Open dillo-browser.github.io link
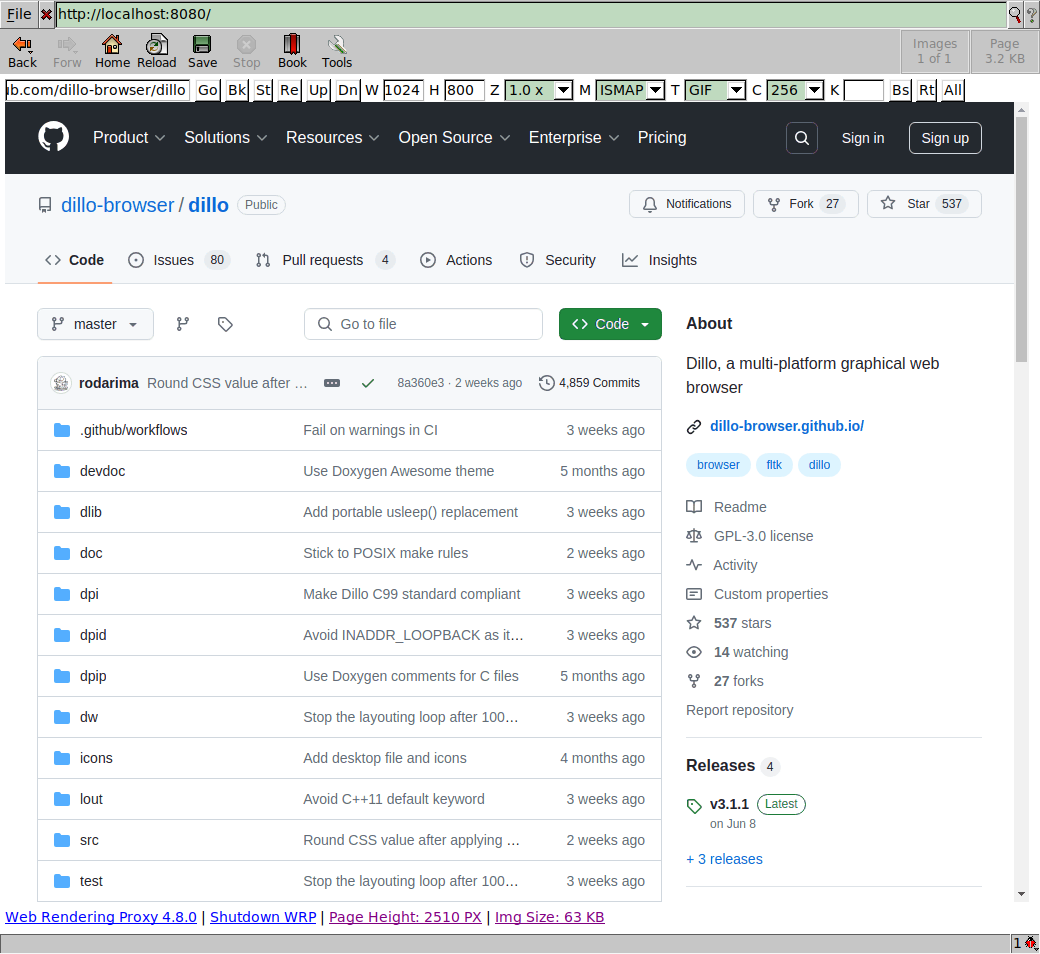This screenshot has height=954, width=1040. tap(787, 426)
